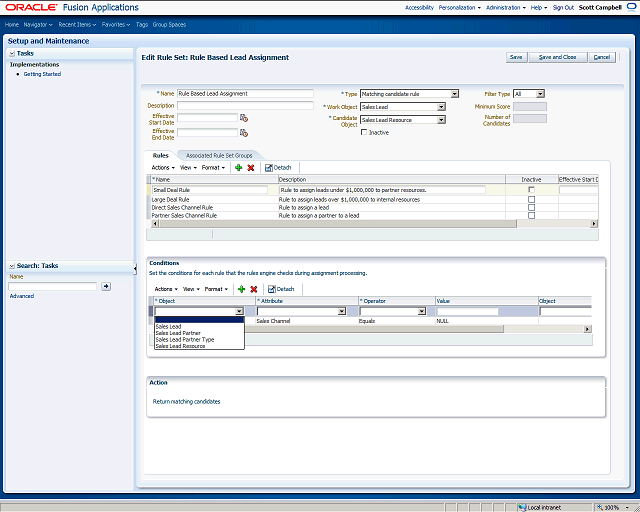Cancel editing the rule set
This screenshot has height=512, width=640.
coord(602,57)
